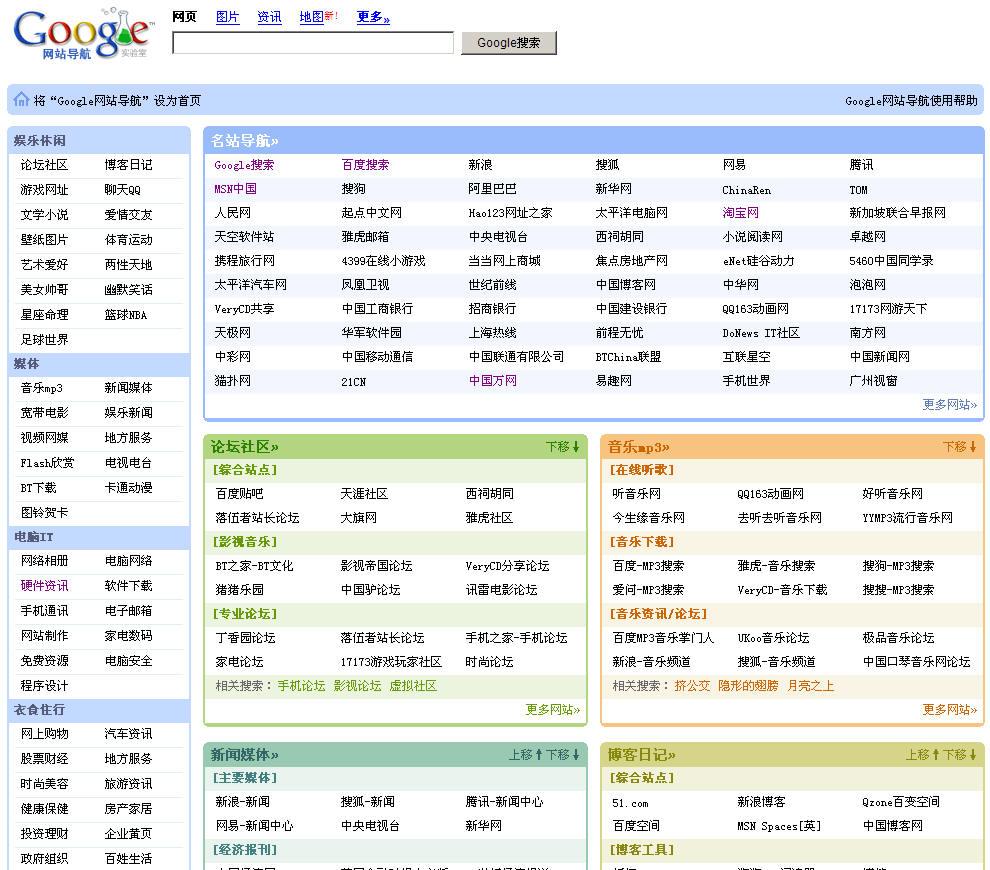Click the Google 网站导航 logo

point(82,35)
